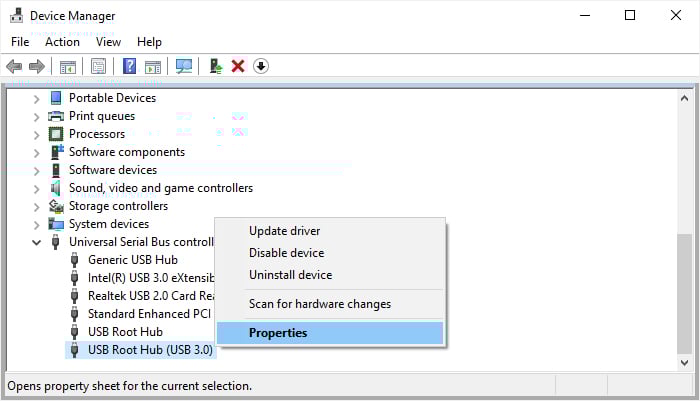This screenshot has width=700, height=401.
Task: Collapse Universal Serial Bus controllers node
Action: pos(37,242)
